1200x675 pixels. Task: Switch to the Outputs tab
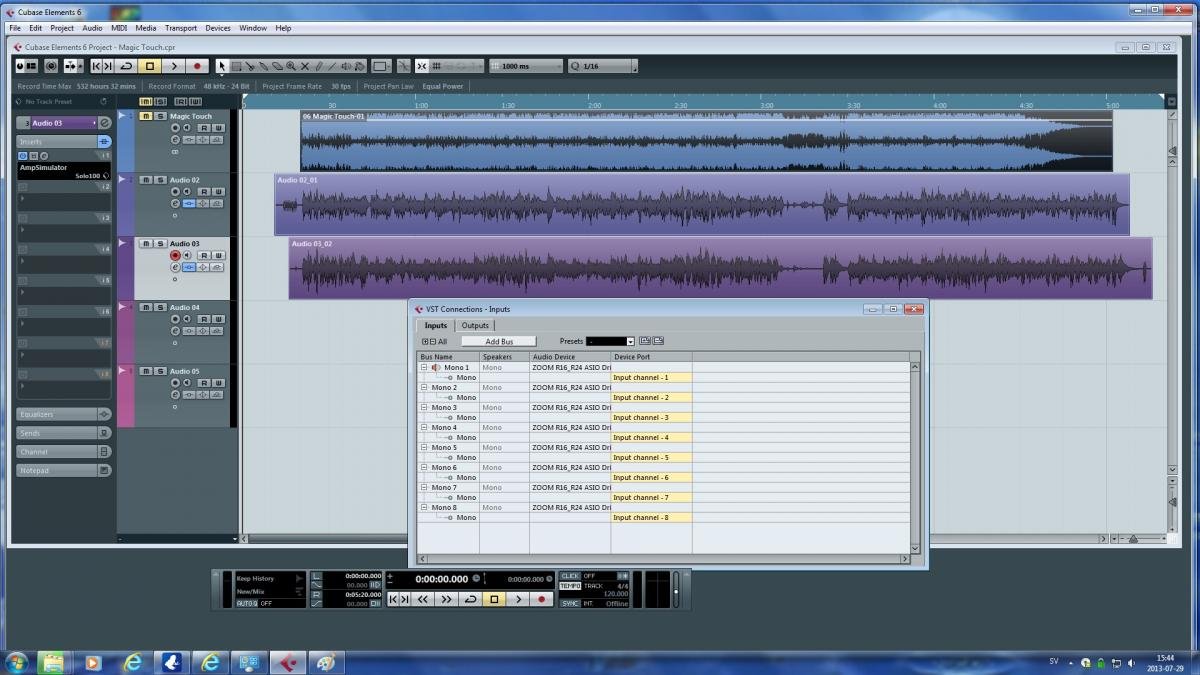[x=475, y=325]
